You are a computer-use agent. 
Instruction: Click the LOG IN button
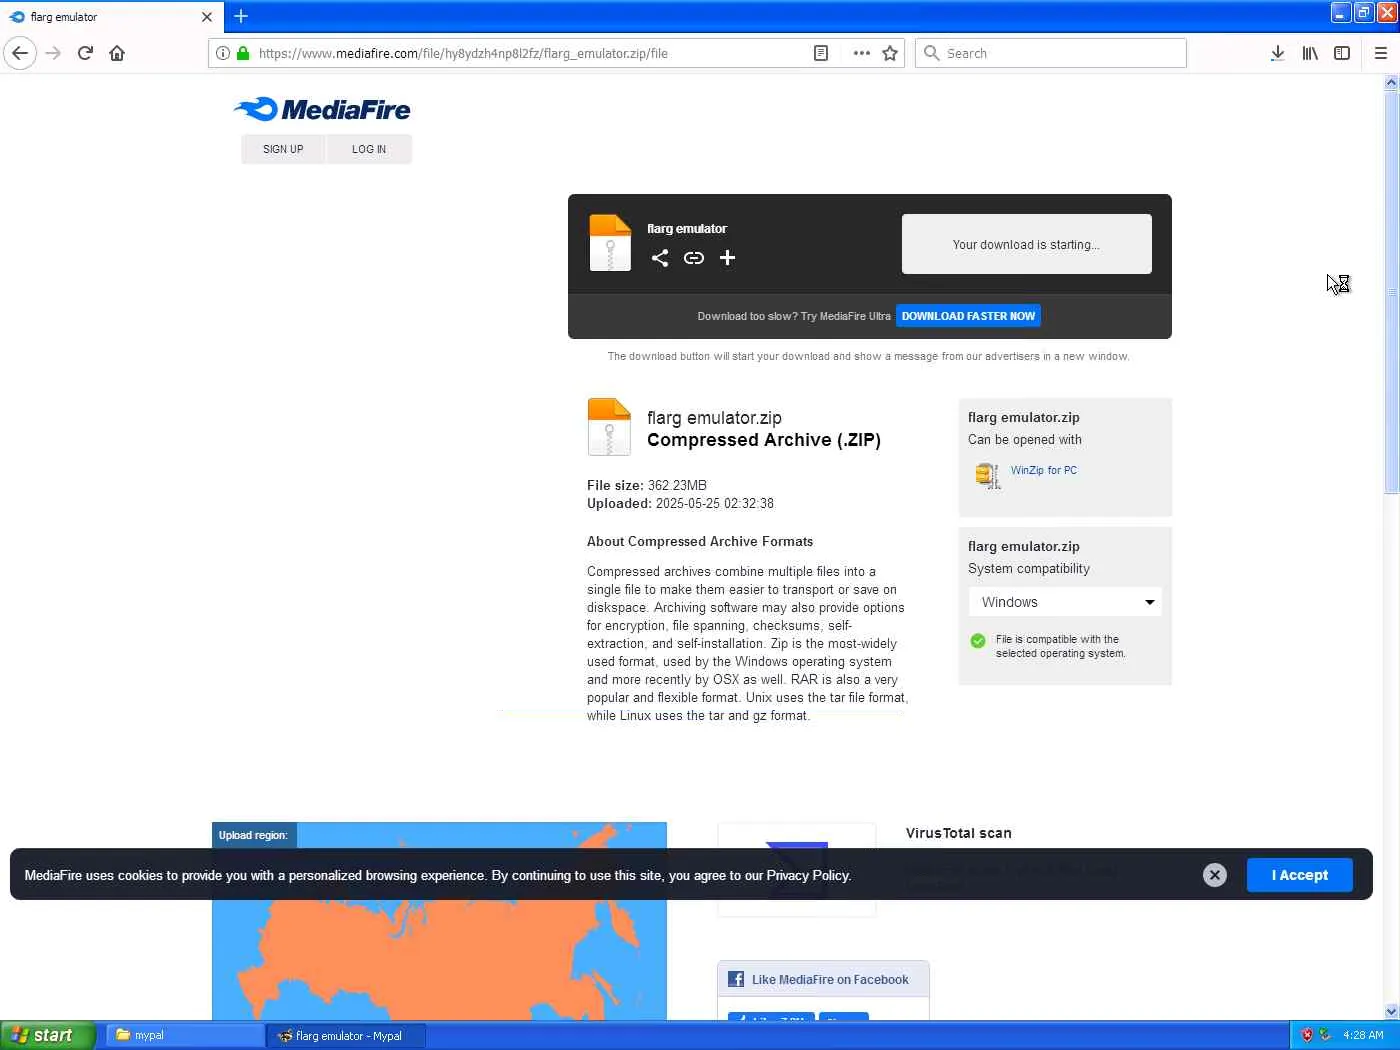(369, 149)
